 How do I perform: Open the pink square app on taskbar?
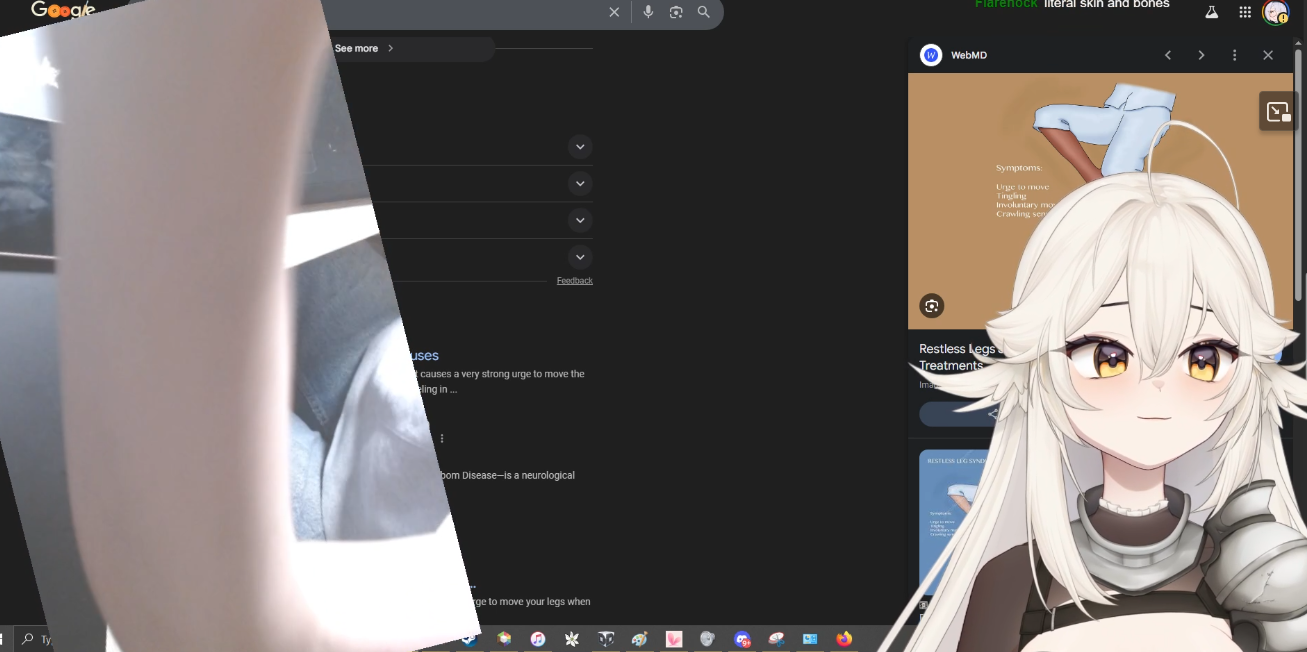[674, 638]
